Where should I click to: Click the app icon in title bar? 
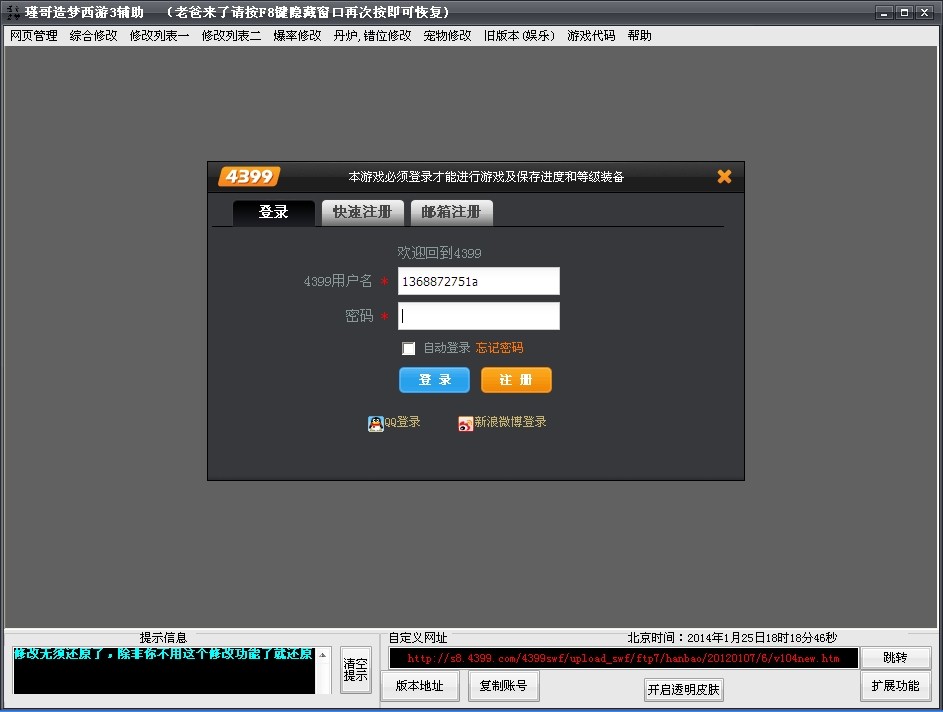tap(12, 13)
